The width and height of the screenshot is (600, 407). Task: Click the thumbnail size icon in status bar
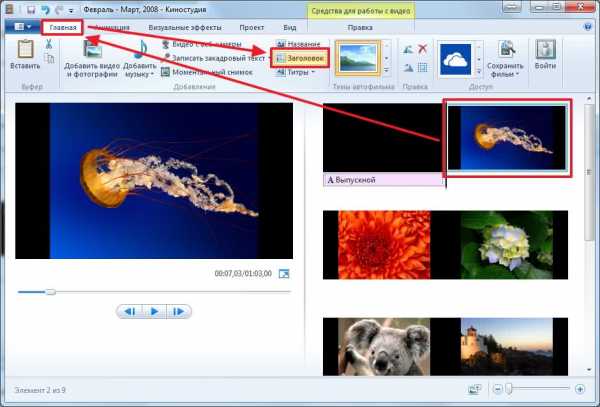click(x=474, y=389)
